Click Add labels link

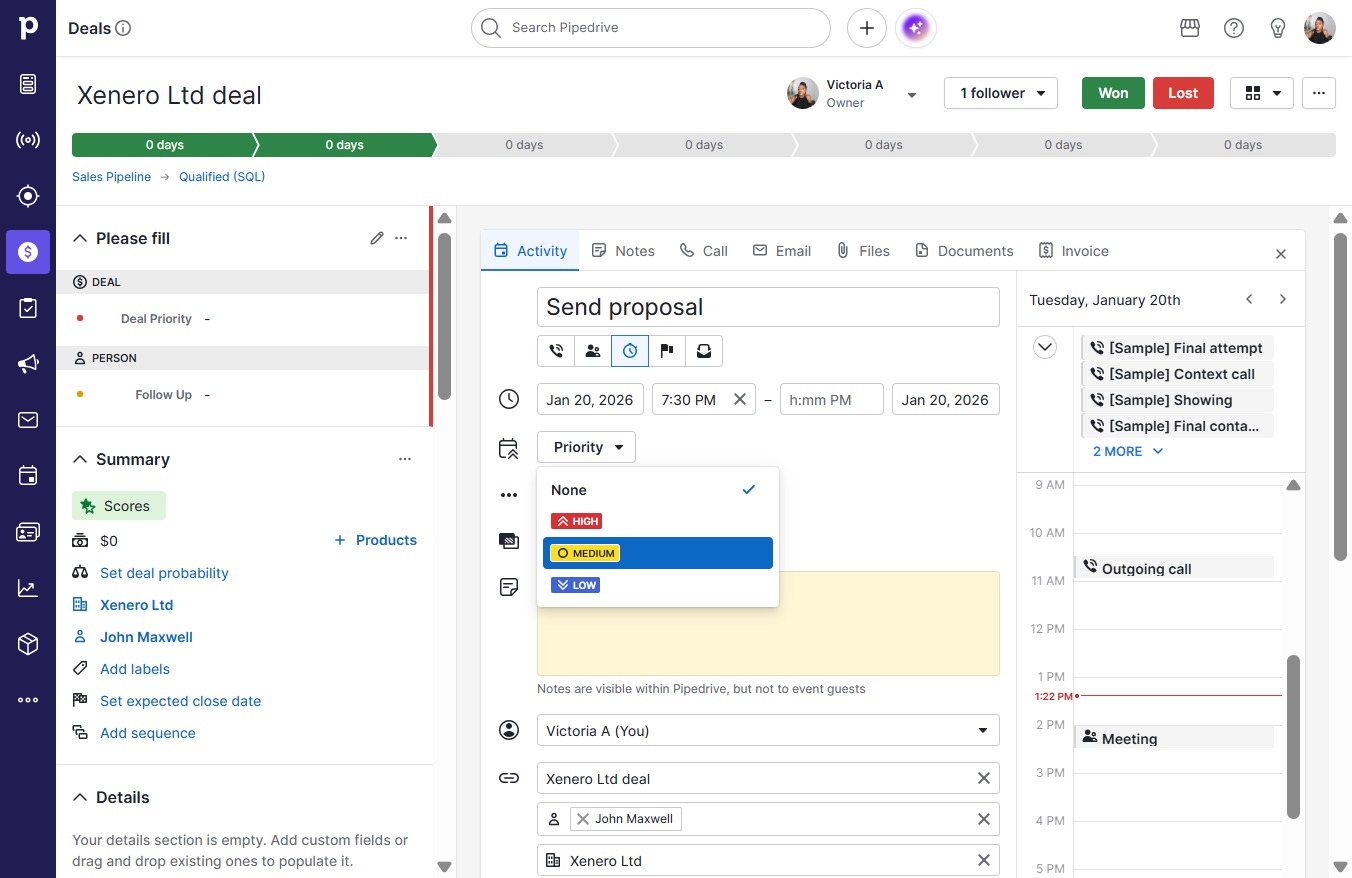point(135,669)
